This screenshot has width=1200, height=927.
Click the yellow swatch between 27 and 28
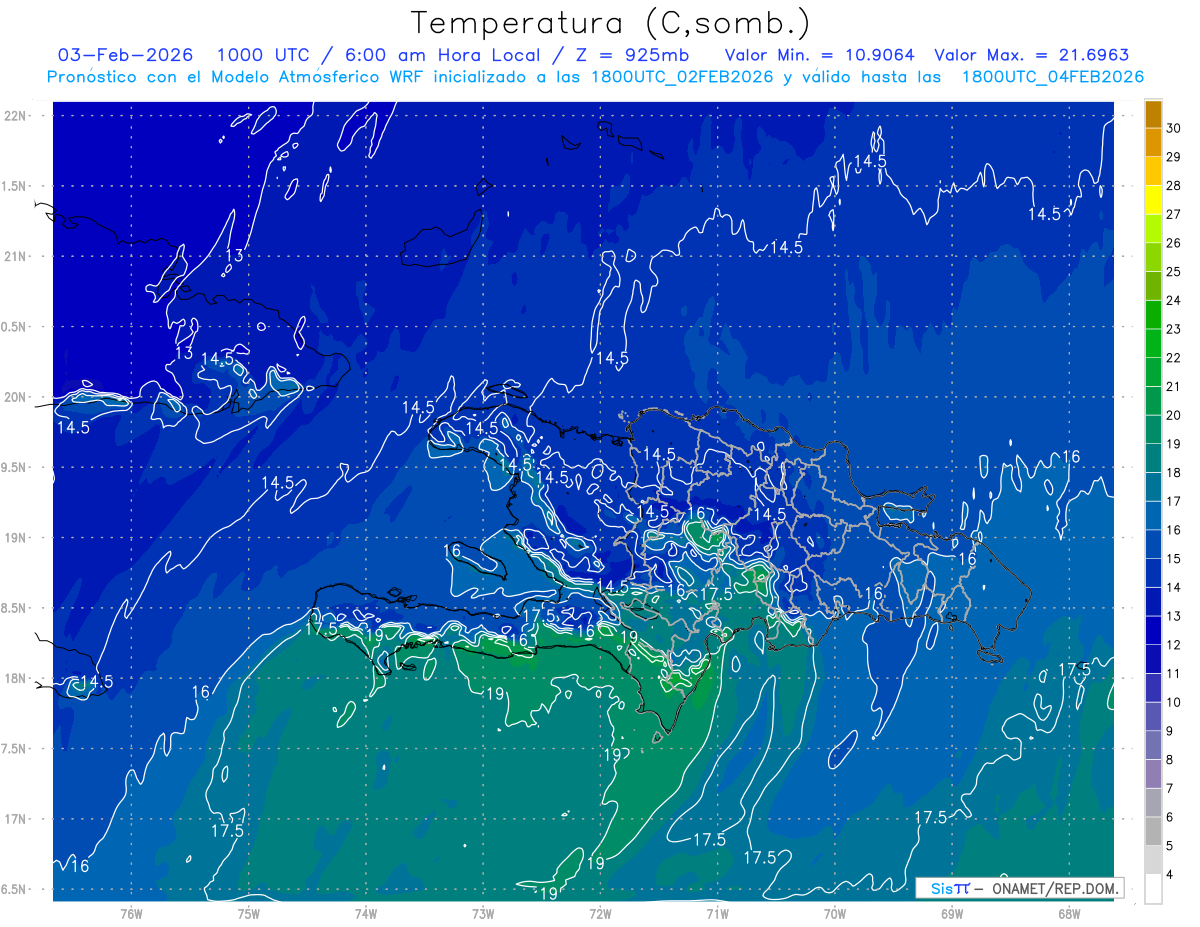click(x=1154, y=200)
